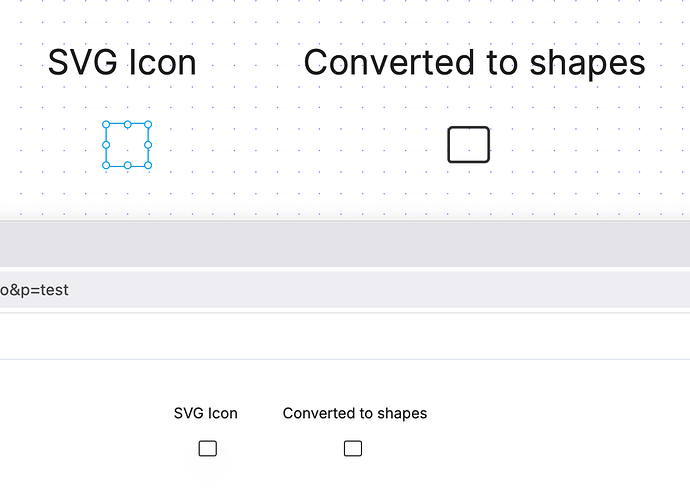Click the bottom-left selection handle
Viewport: 690px width, 495px height.
[106, 165]
